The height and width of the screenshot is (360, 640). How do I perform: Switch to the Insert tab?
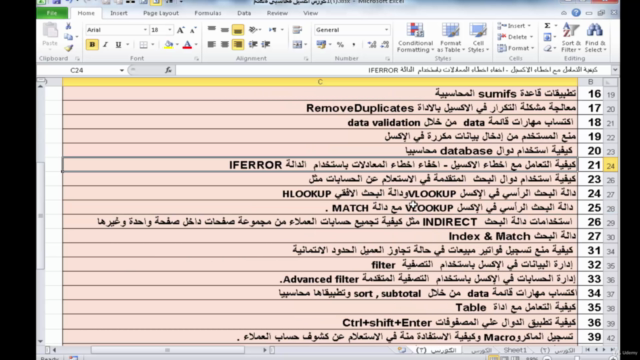(119, 13)
